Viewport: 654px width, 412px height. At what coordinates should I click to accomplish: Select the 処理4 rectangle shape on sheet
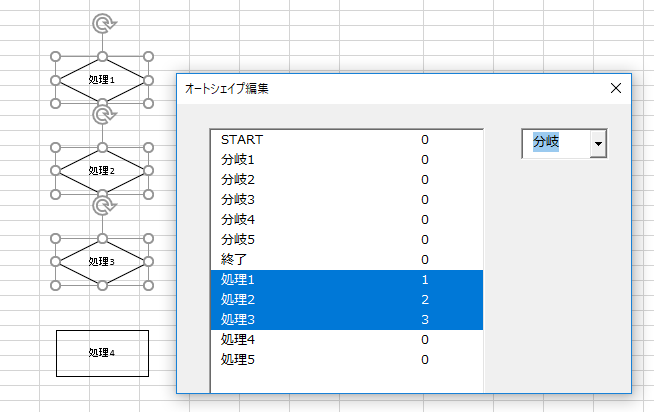[x=102, y=353]
